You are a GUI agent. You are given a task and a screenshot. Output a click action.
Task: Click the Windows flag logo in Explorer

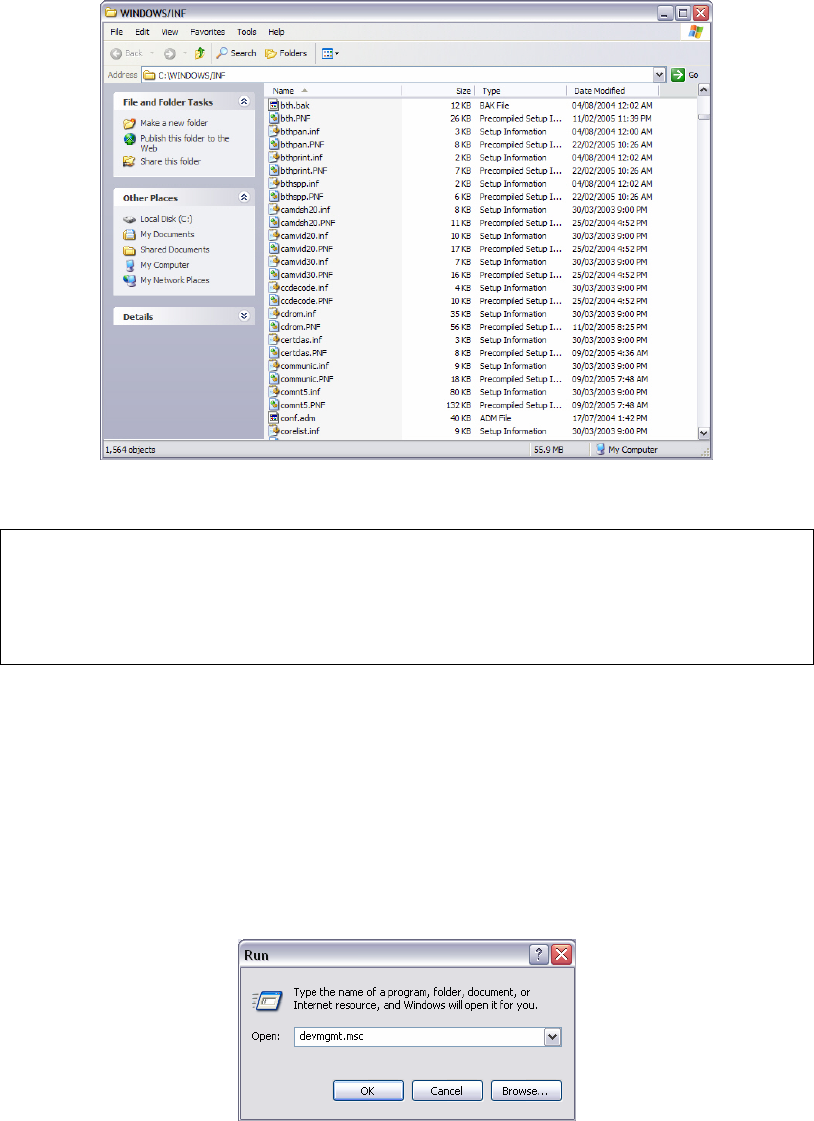695,31
